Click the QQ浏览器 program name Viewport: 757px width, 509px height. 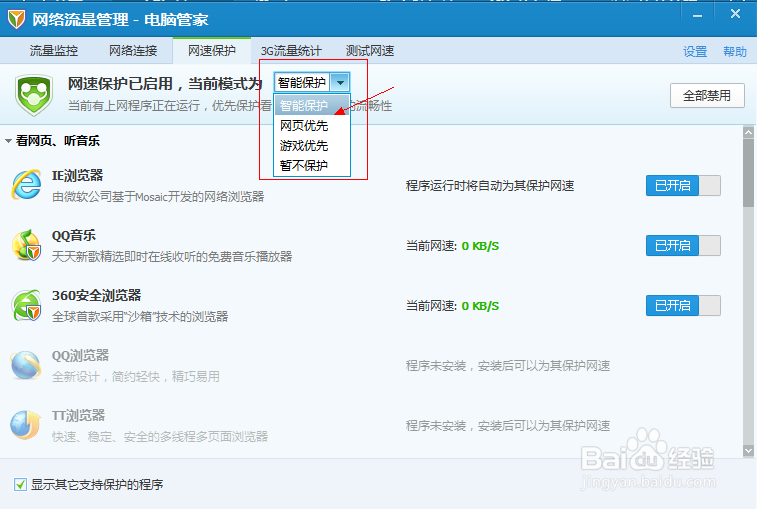[80, 355]
